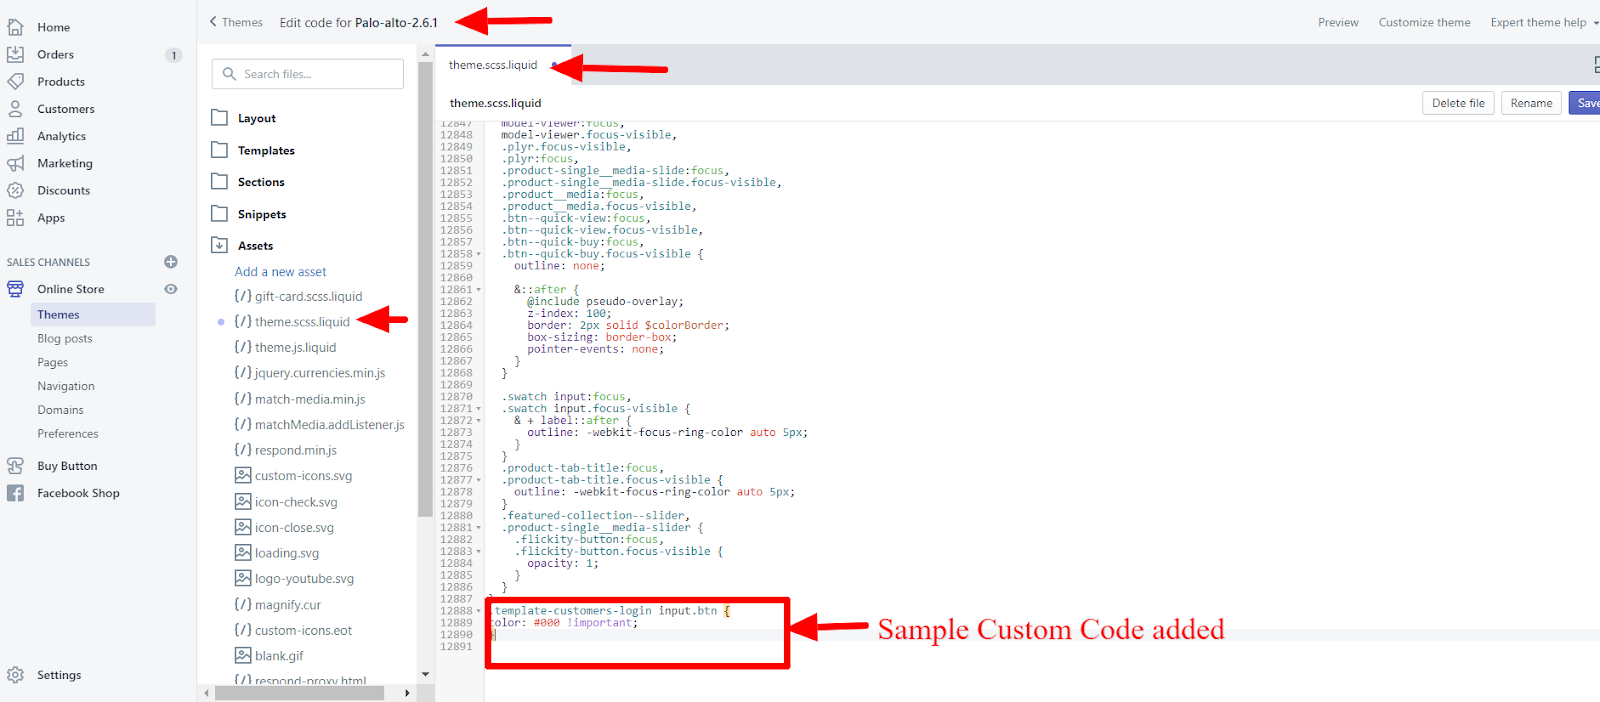Open theme.js.liquid asset file

pos(295,347)
